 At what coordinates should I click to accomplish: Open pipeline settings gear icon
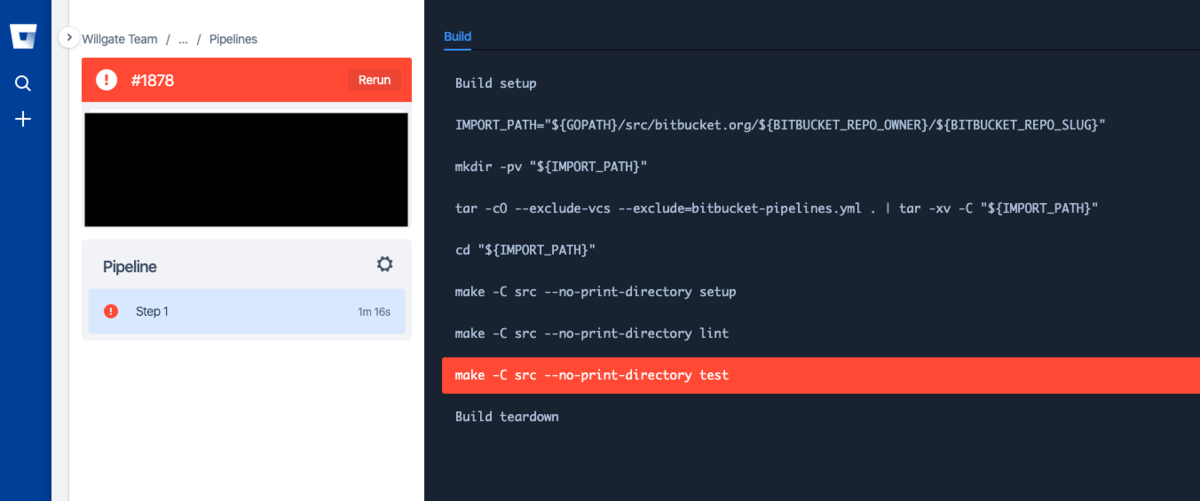click(x=385, y=264)
